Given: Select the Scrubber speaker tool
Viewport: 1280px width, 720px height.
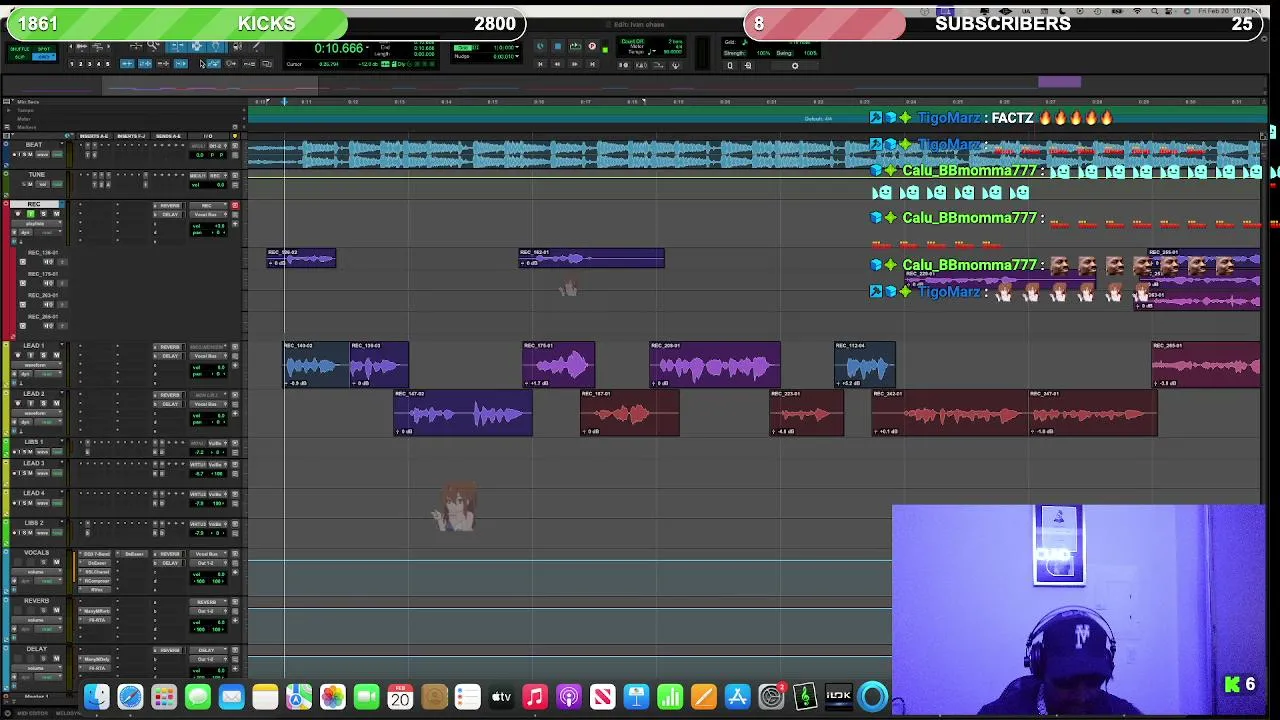Looking at the screenshot, I should point(237,46).
